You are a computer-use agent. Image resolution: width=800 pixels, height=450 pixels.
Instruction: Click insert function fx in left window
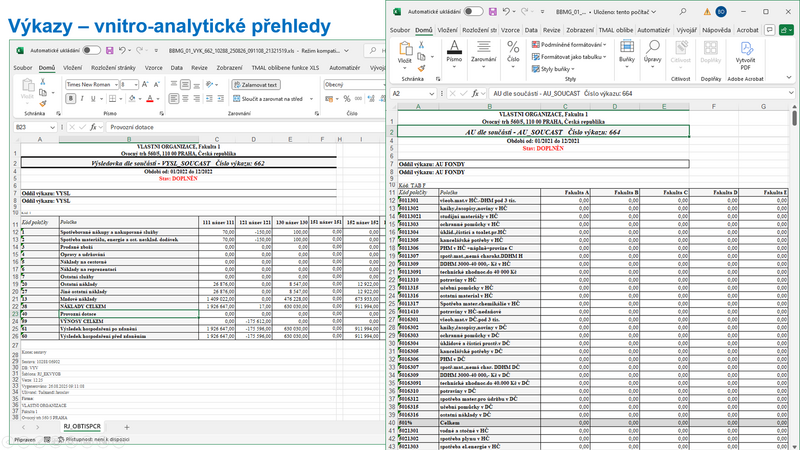93,127
